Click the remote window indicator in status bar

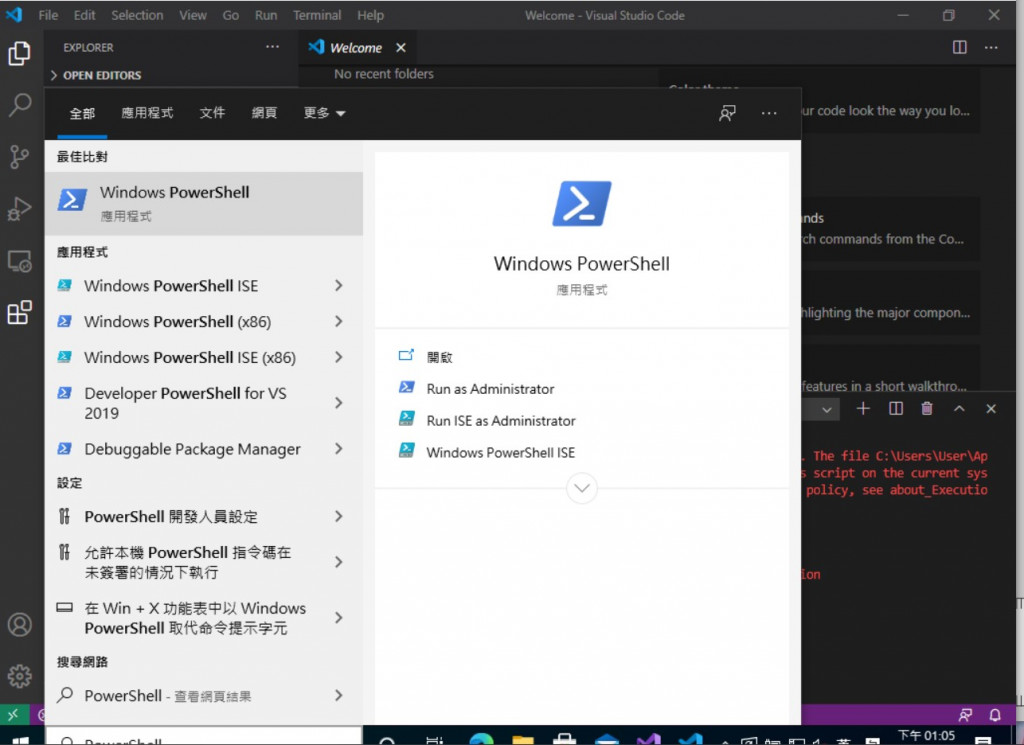click(13, 714)
